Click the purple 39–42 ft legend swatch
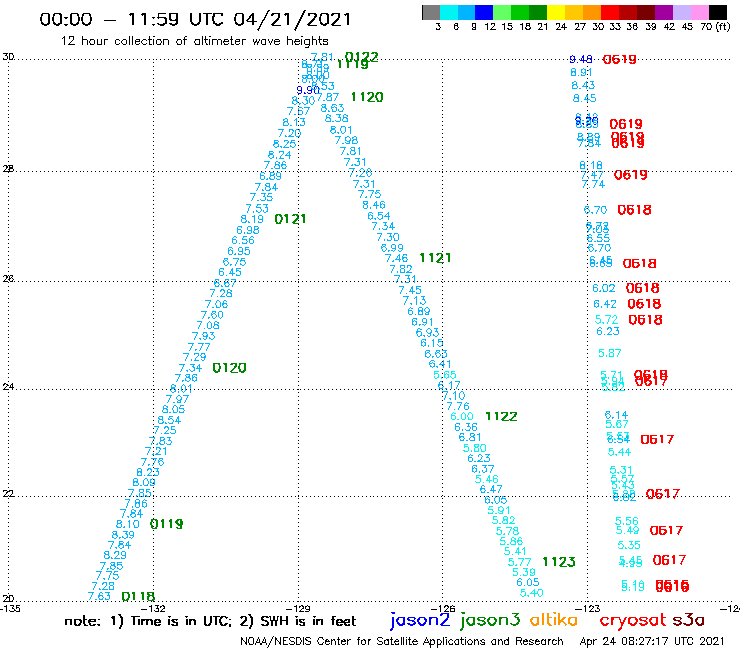 click(x=664, y=12)
